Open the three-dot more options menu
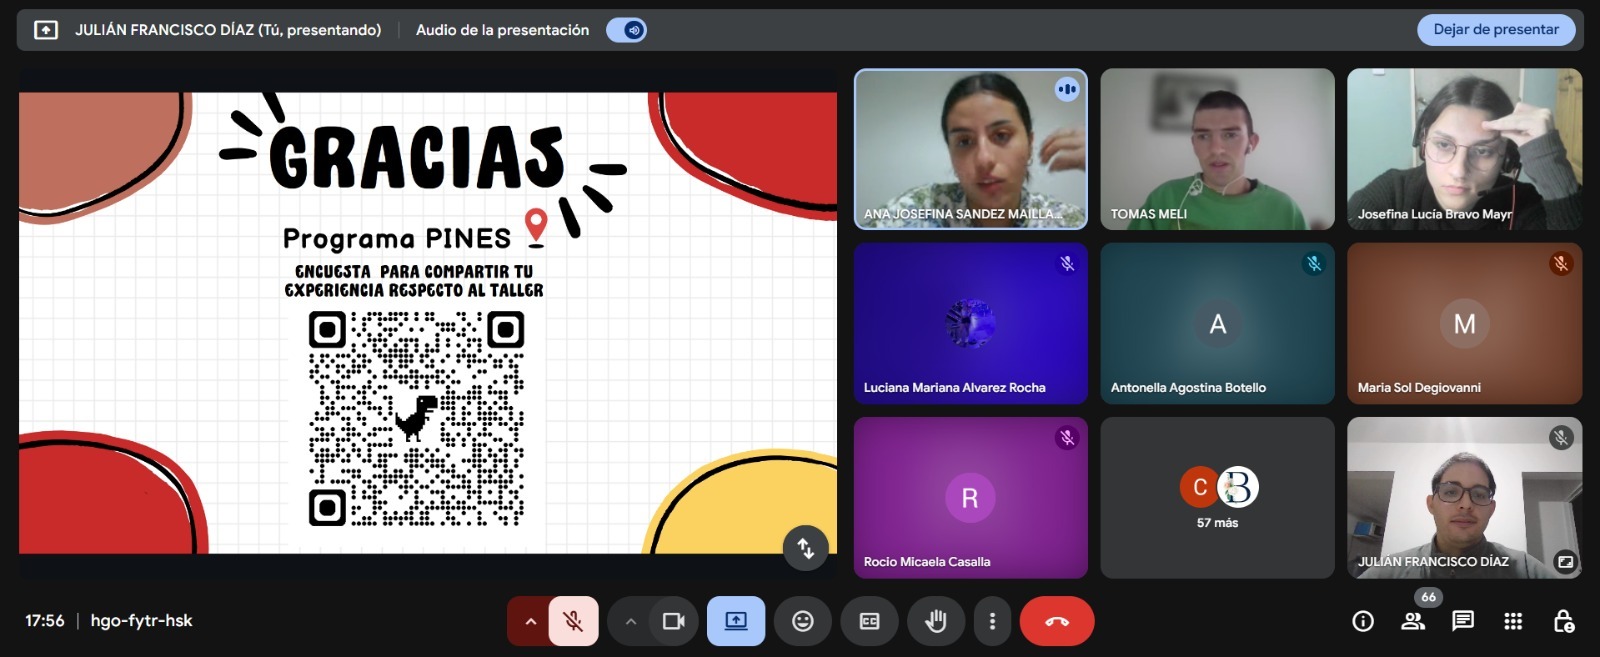This screenshot has width=1600, height=657. 992,621
